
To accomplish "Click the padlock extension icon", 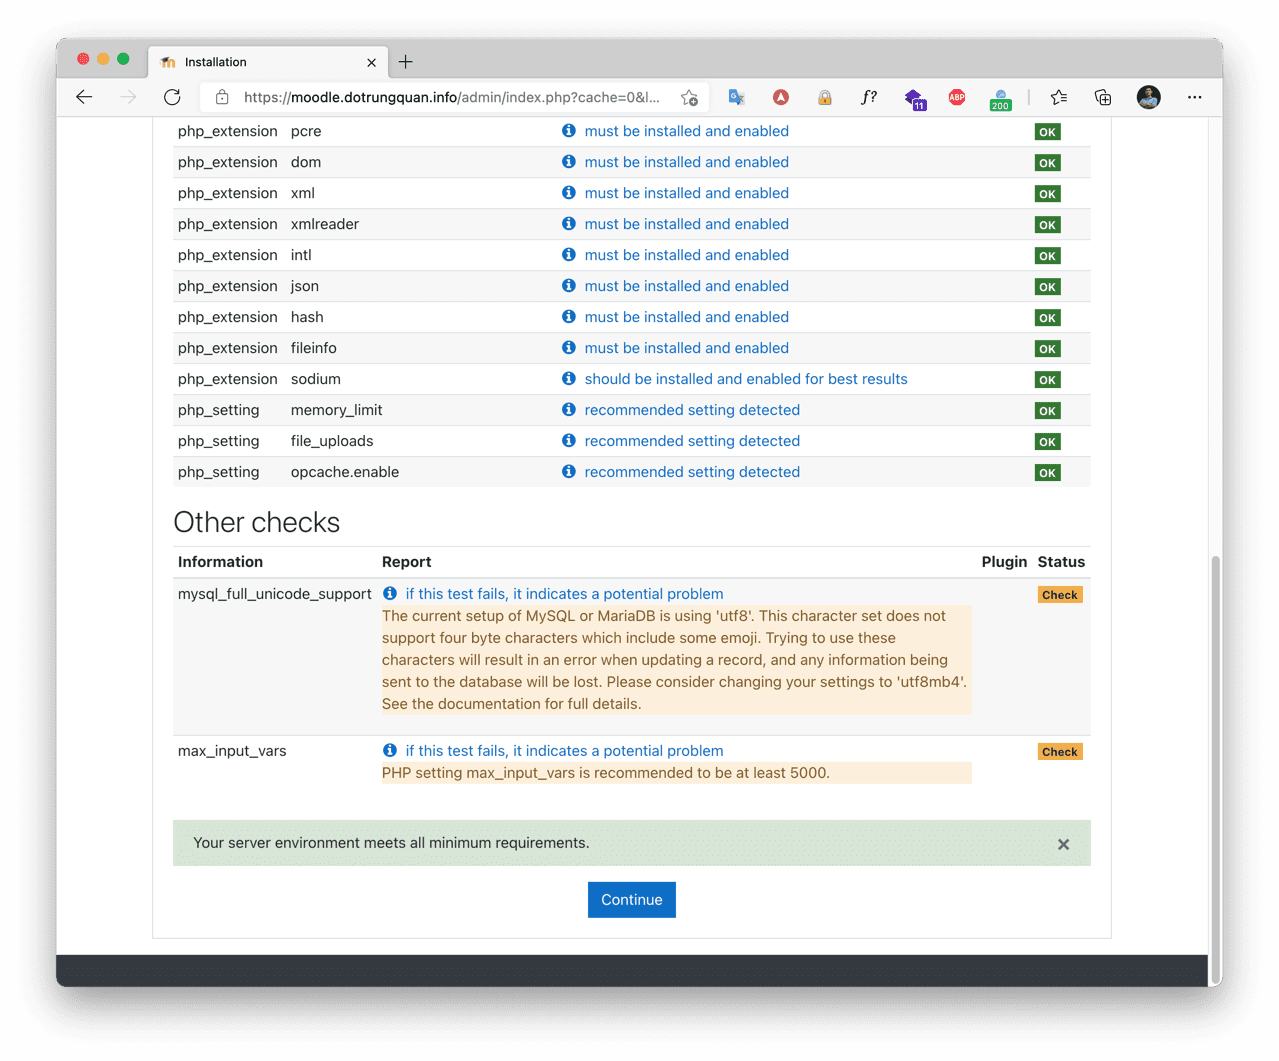I will coord(824,97).
